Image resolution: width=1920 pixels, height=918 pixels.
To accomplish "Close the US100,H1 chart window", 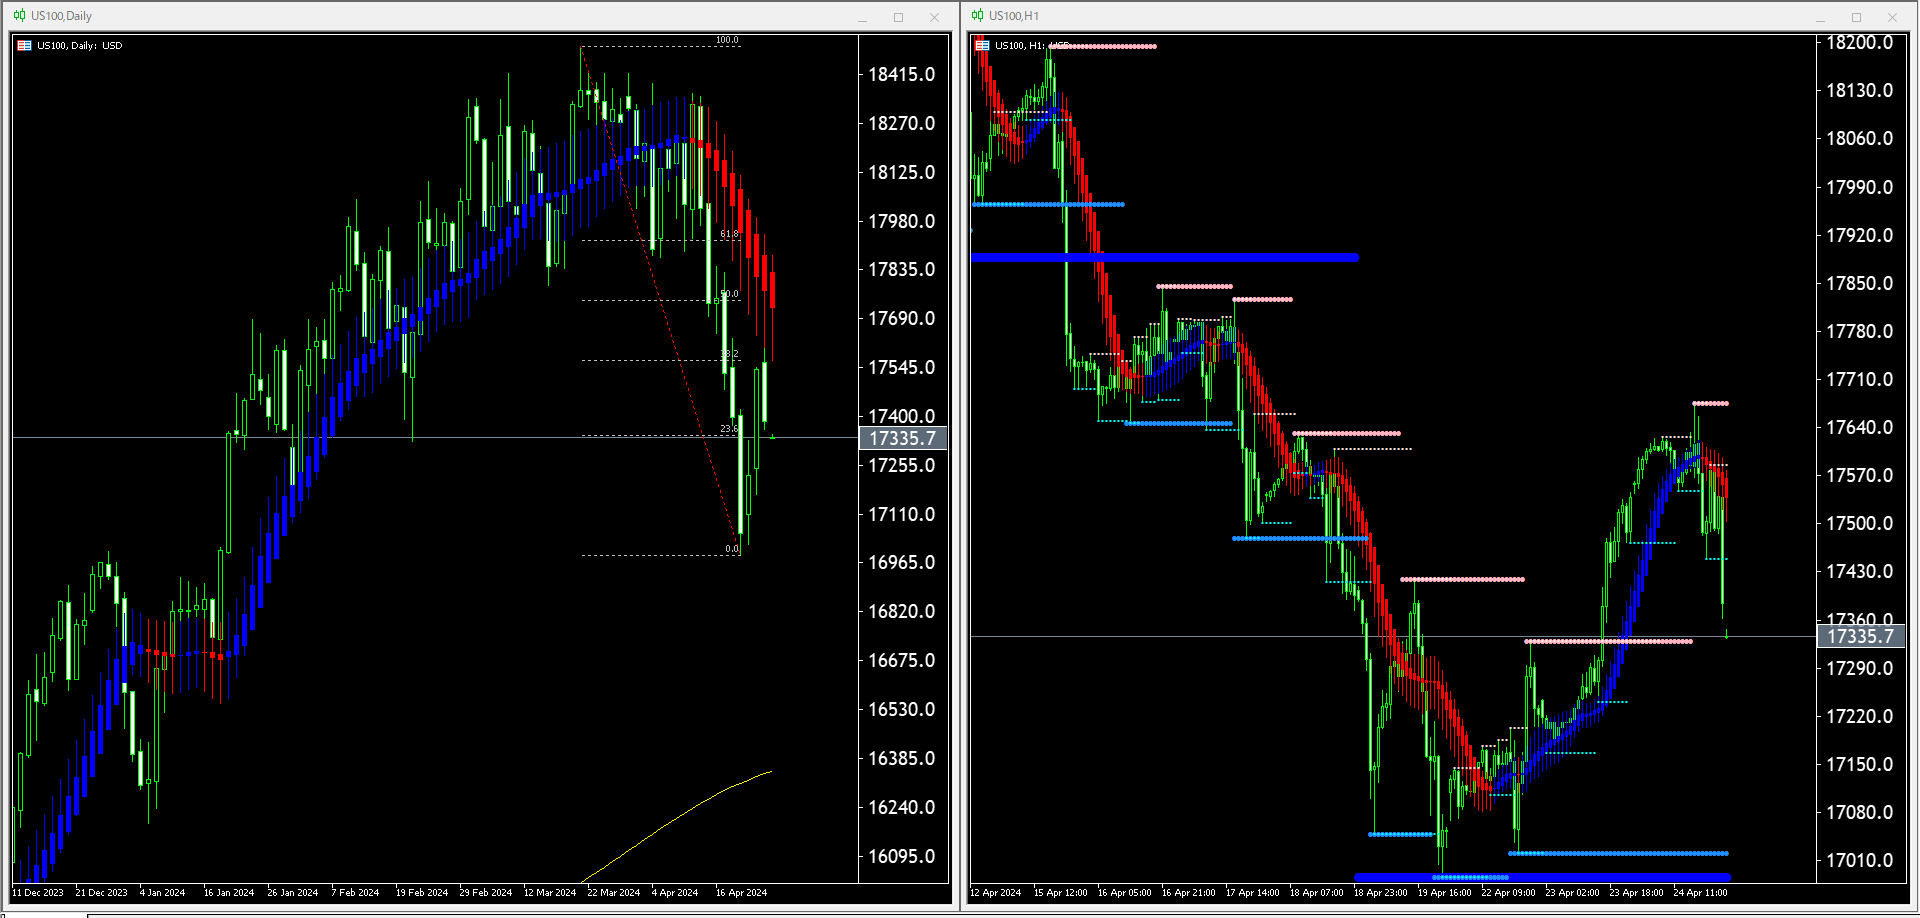I will tap(1892, 17).
